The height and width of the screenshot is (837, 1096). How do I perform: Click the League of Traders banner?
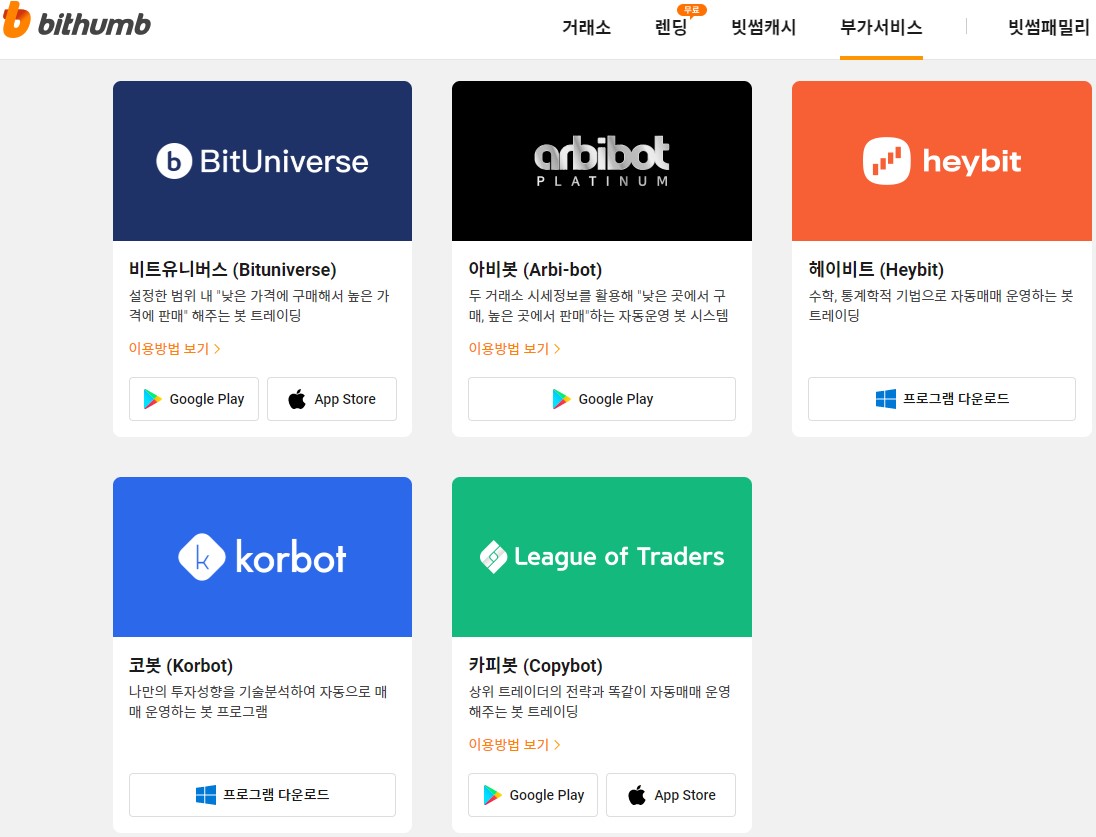click(x=602, y=557)
